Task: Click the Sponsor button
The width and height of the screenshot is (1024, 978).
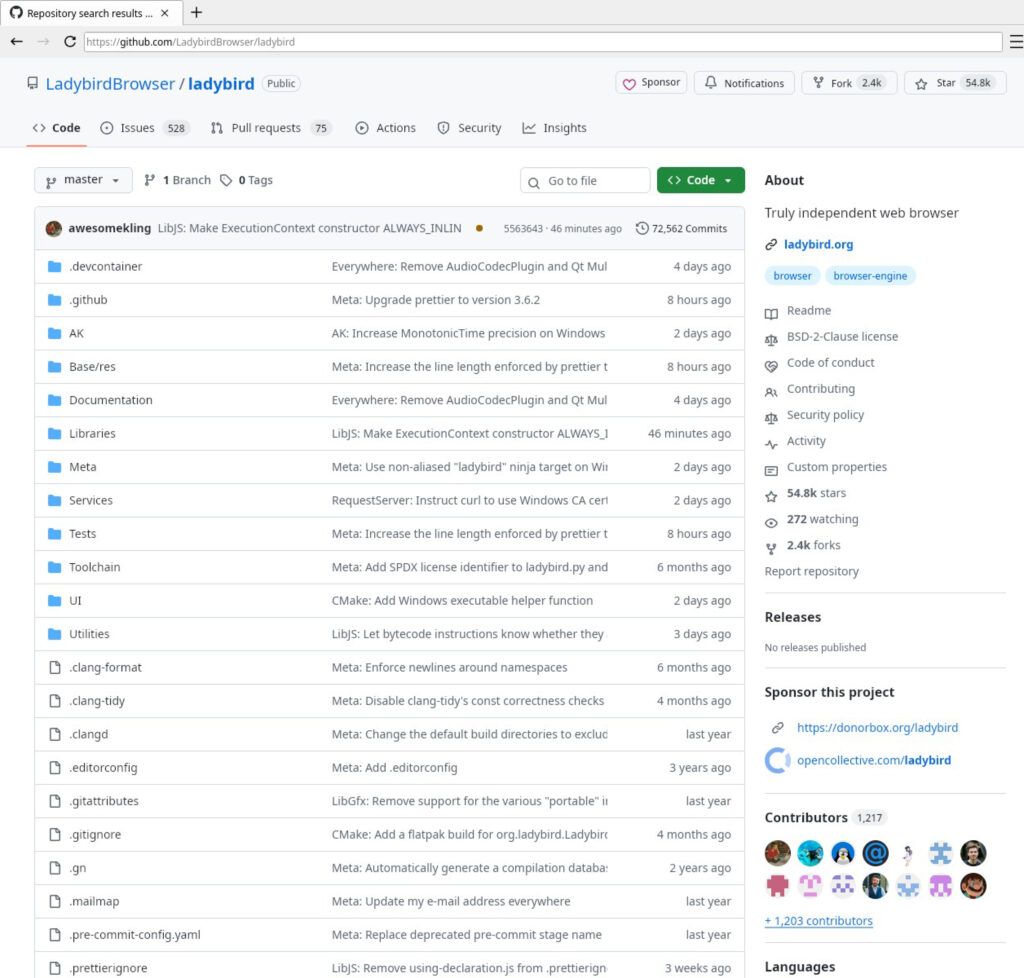Action: click(651, 83)
